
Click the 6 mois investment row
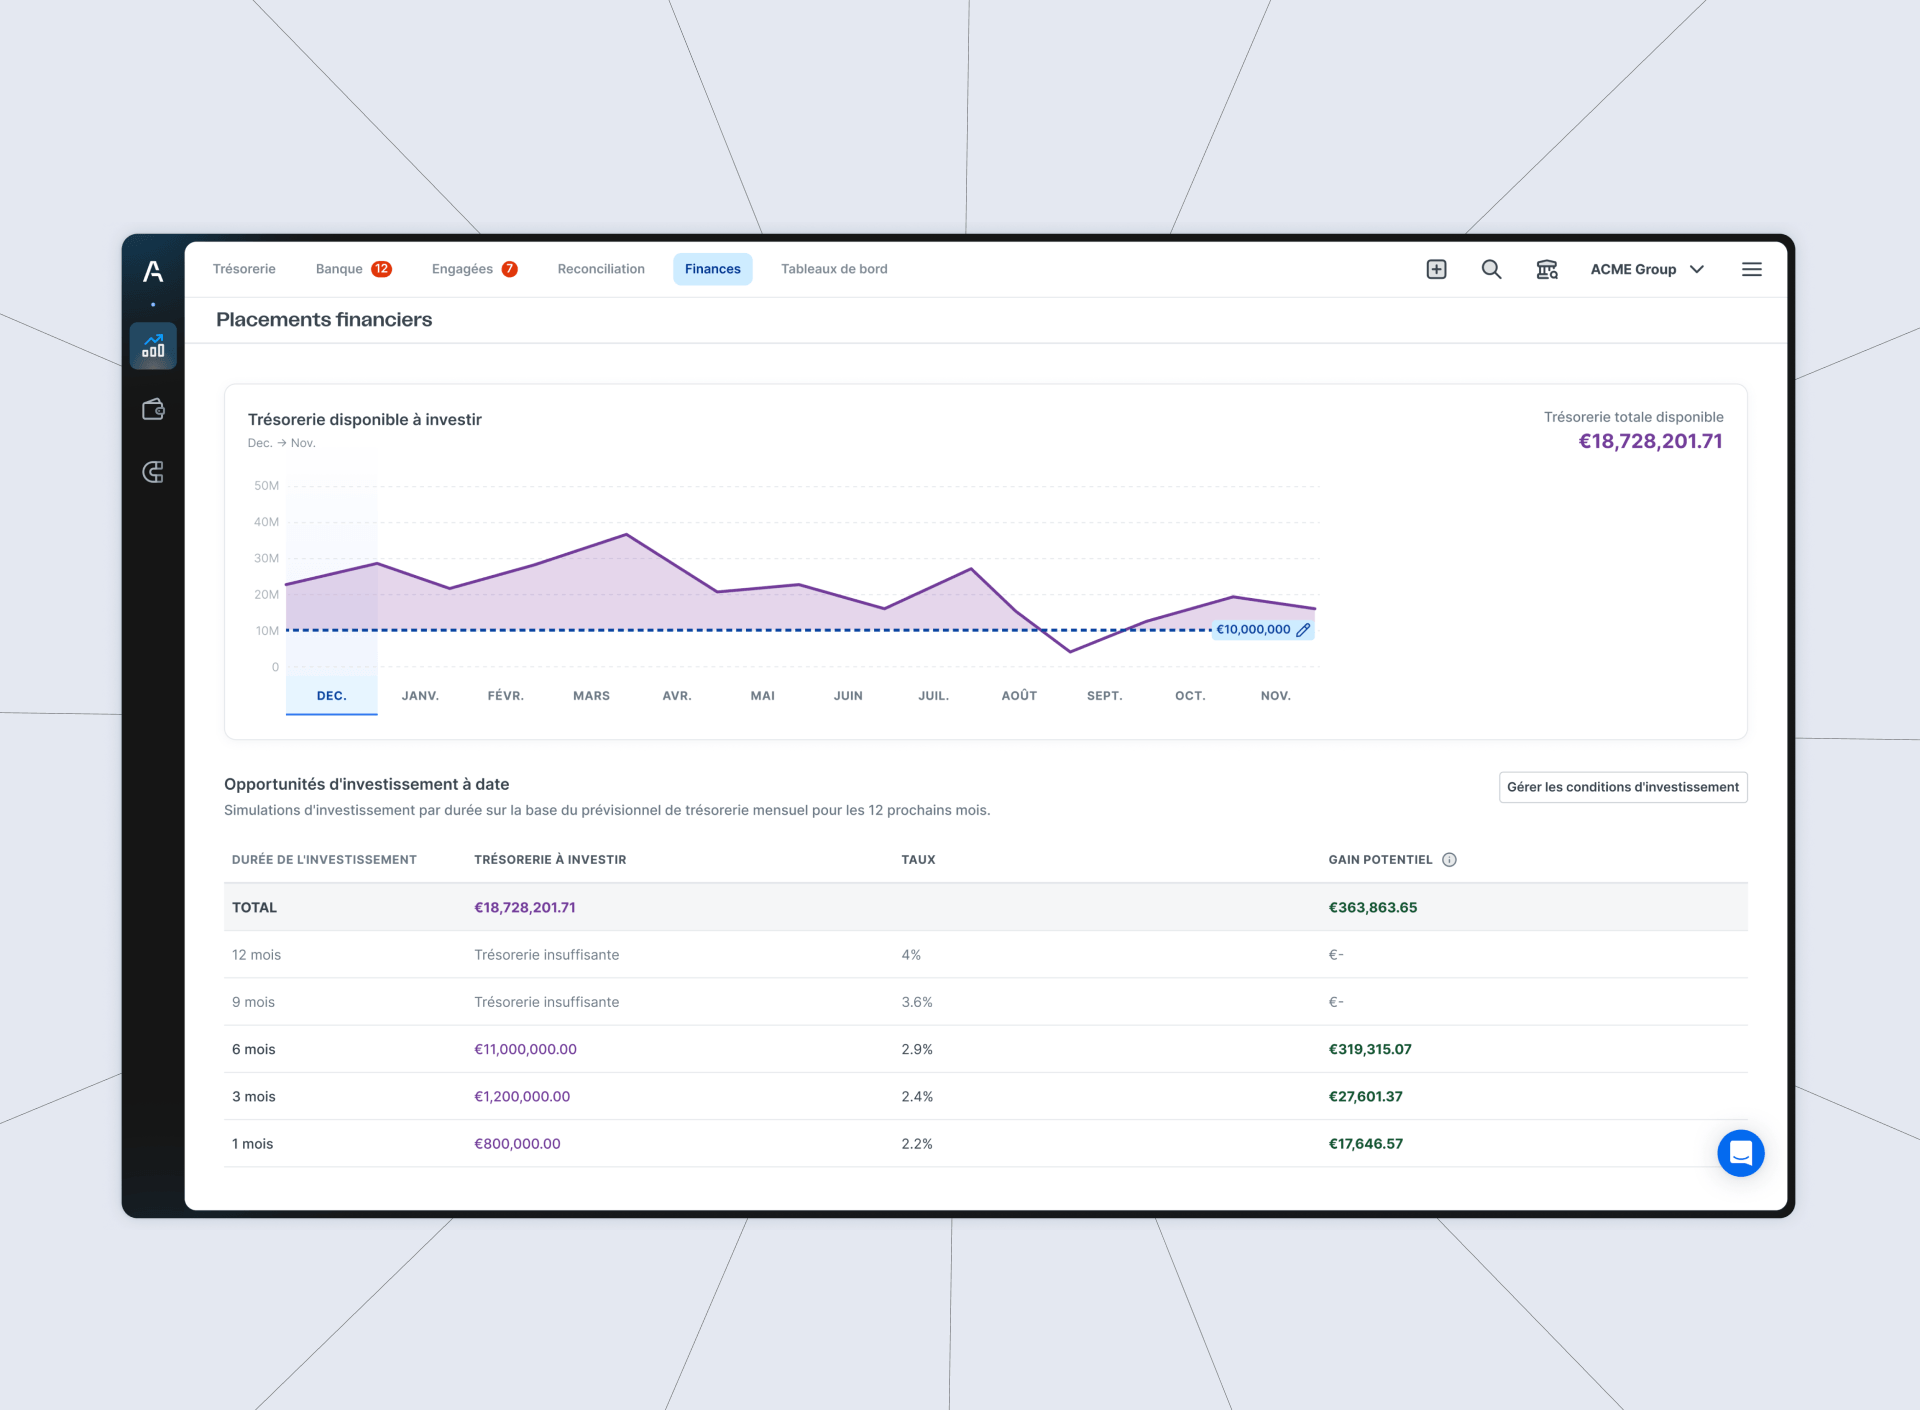pos(985,1049)
